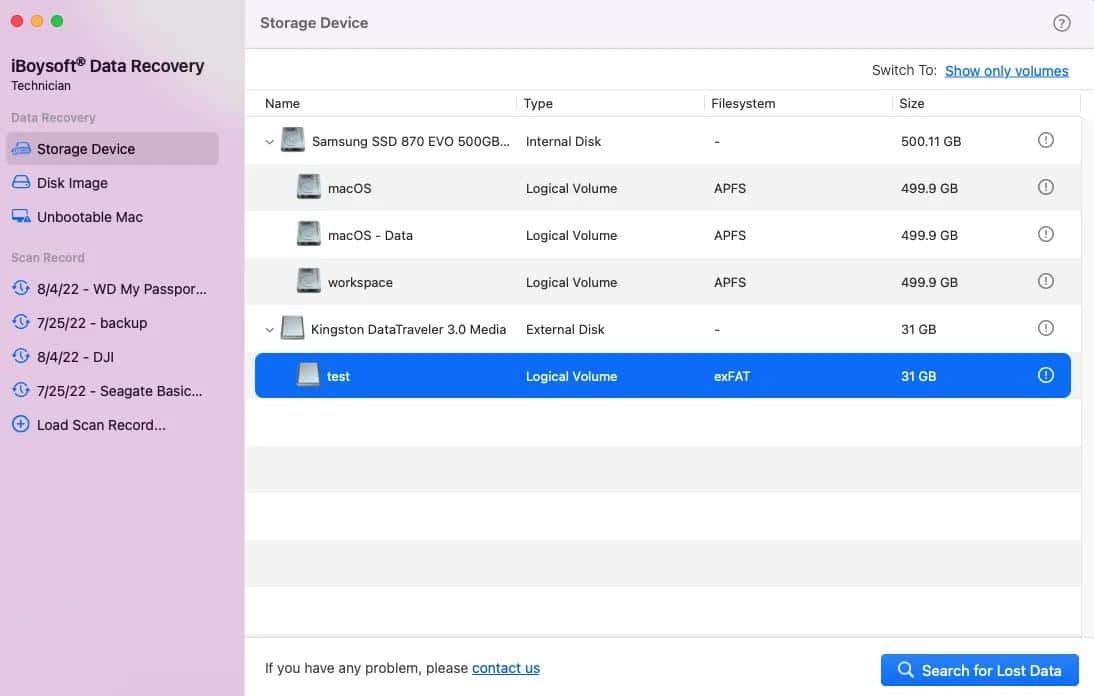Select the Samsung SSD 870 EVO 500GB row

point(663,141)
